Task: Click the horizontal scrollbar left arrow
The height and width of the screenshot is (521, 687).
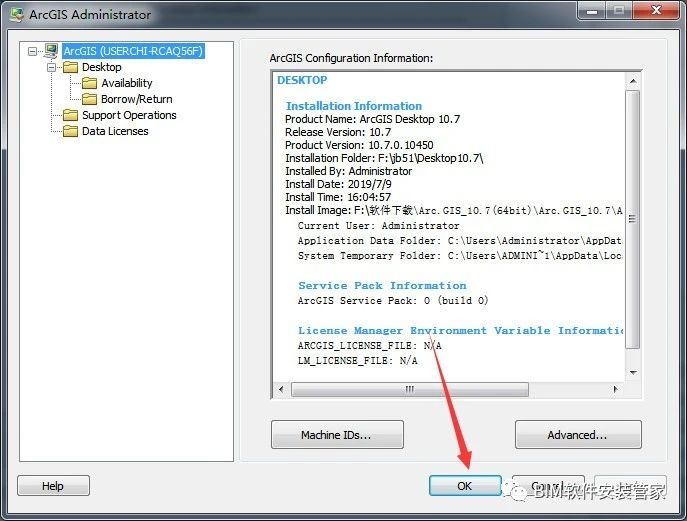Action: [281, 389]
